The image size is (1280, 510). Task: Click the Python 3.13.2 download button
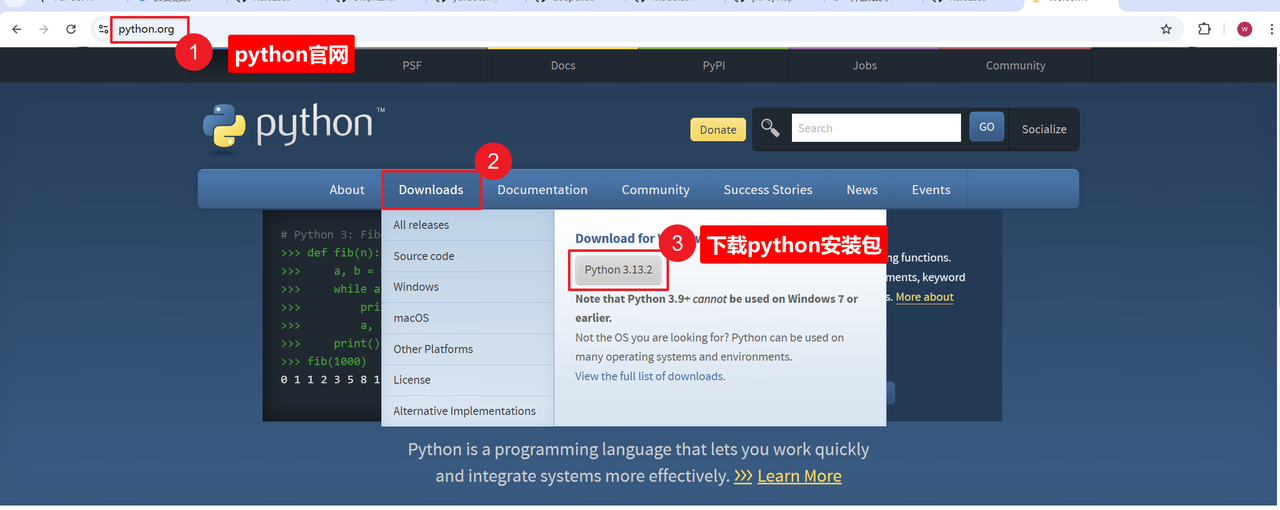click(x=619, y=270)
